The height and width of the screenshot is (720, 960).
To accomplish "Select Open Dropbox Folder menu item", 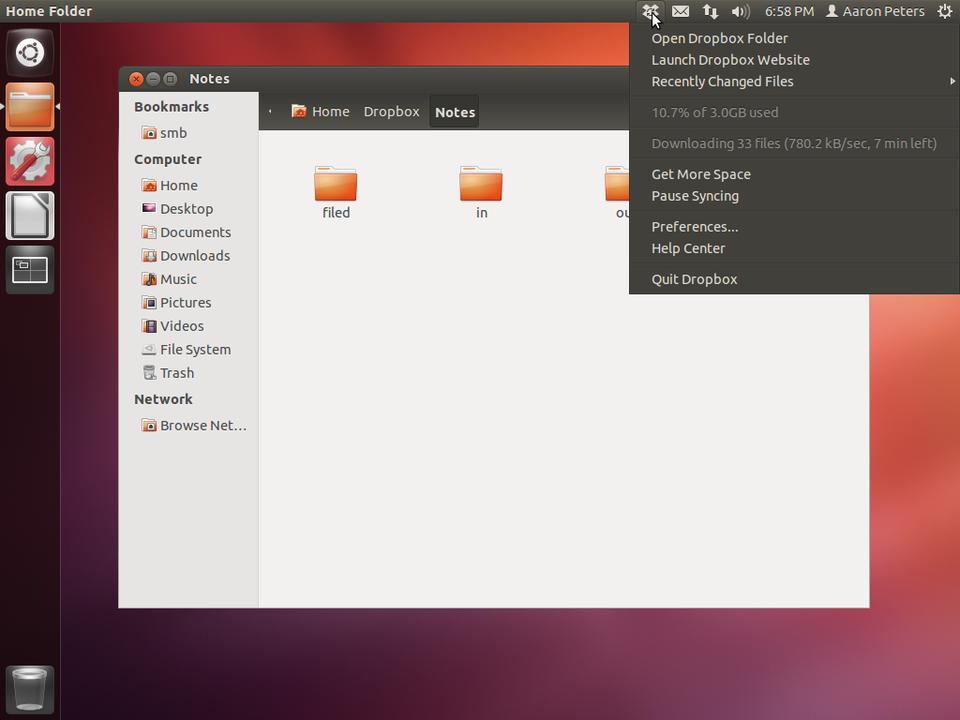I will click(719, 38).
